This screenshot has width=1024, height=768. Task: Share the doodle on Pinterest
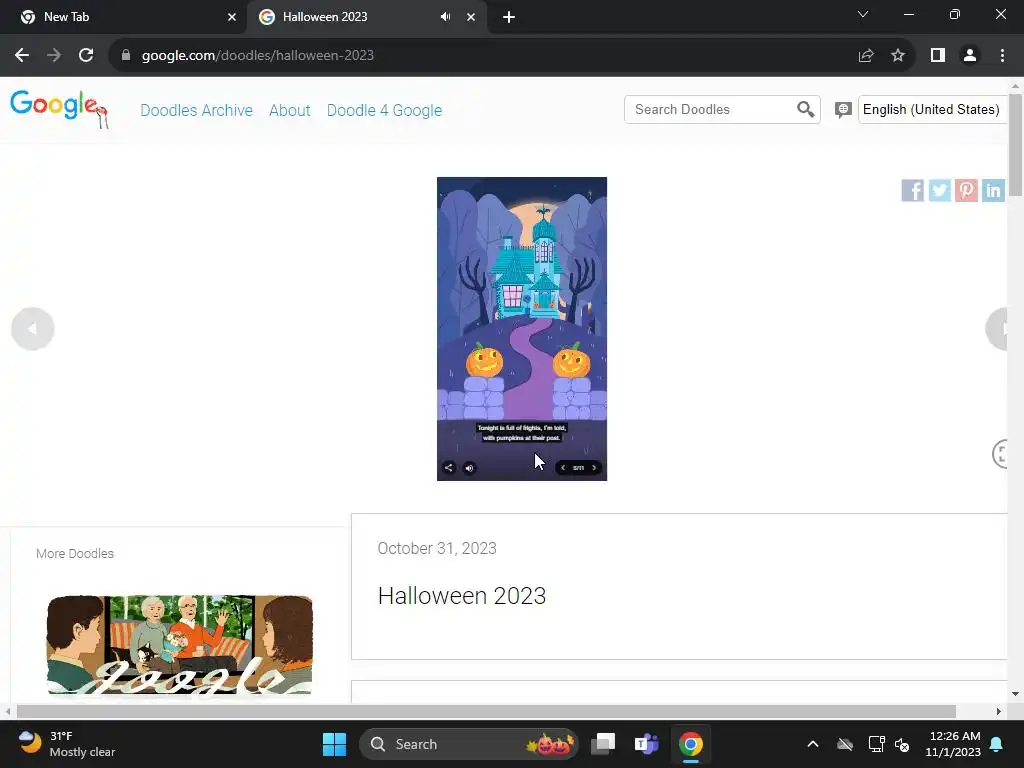pyautogui.click(x=966, y=190)
